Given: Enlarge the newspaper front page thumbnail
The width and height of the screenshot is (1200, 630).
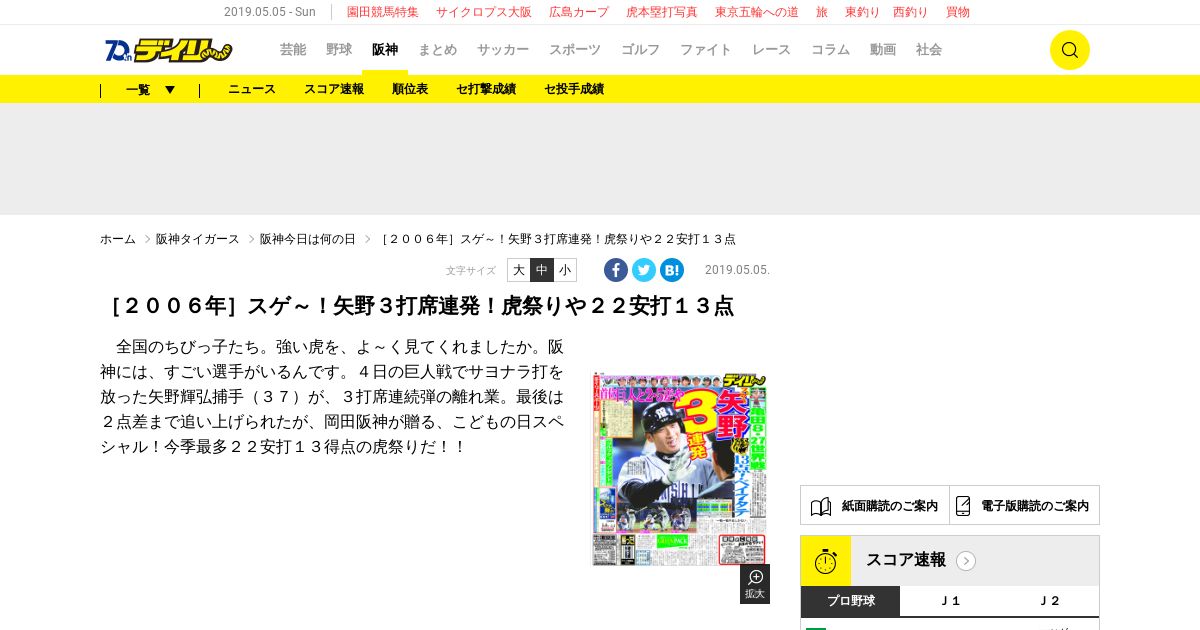Looking at the screenshot, I should 679,469.
